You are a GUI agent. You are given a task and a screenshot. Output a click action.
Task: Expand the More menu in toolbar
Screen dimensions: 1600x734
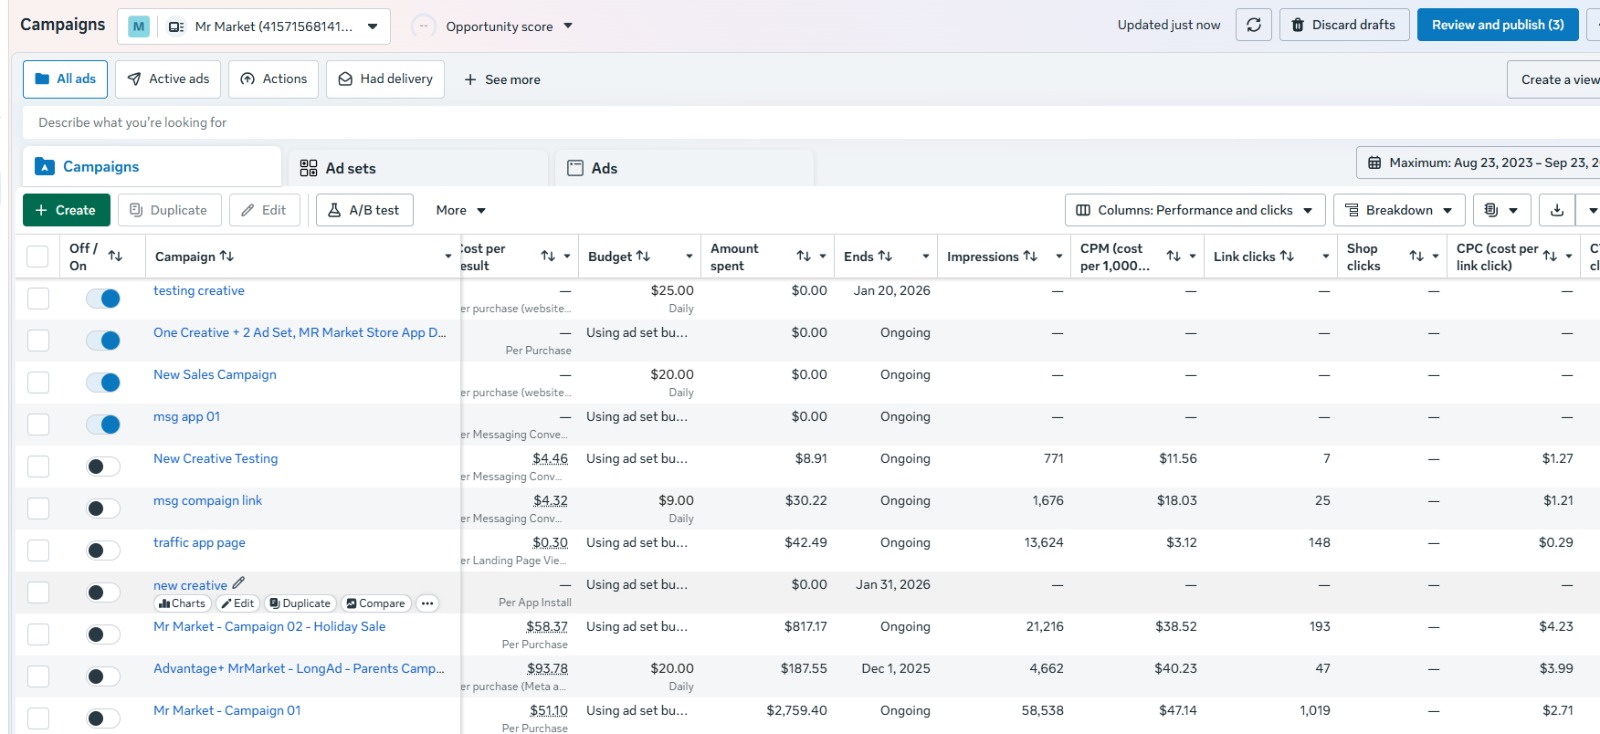point(460,210)
